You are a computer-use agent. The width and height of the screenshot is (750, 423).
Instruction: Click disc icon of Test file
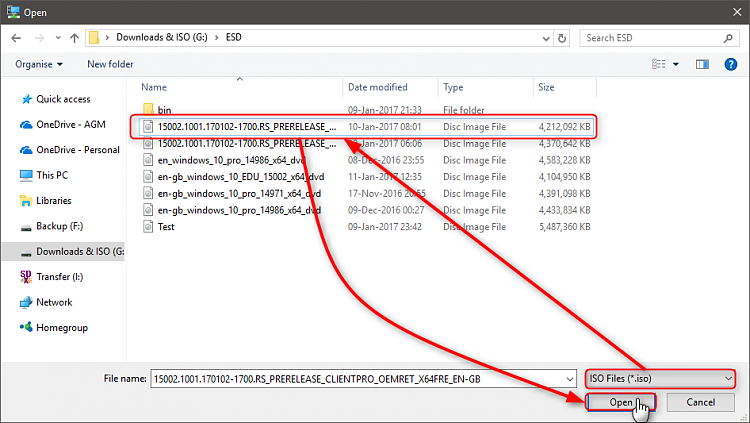point(148,226)
